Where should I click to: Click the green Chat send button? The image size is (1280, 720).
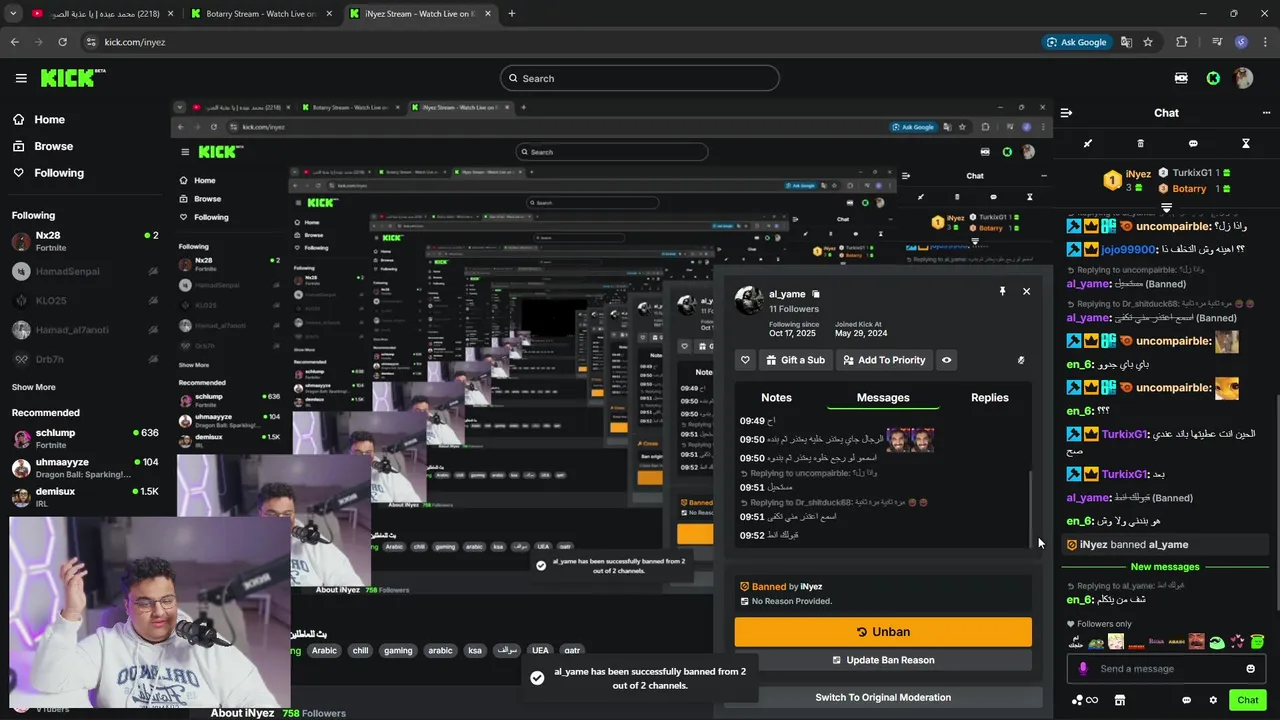(x=1248, y=700)
